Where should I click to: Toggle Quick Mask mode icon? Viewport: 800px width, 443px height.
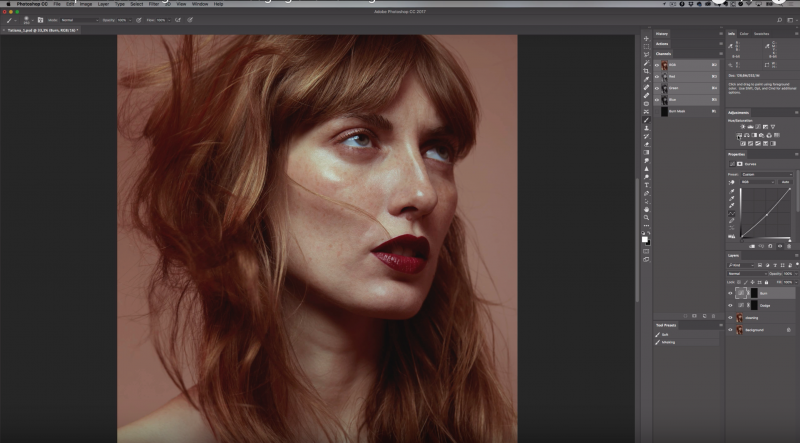coord(646,251)
